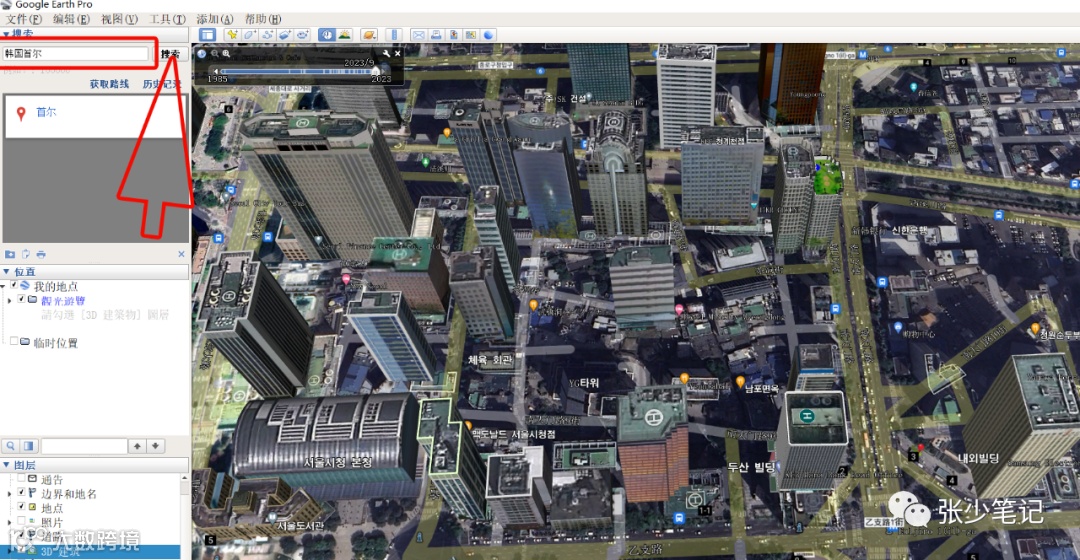
Task: Click 获取路线 link
Action: pyautogui.click(x=109, y=84)
